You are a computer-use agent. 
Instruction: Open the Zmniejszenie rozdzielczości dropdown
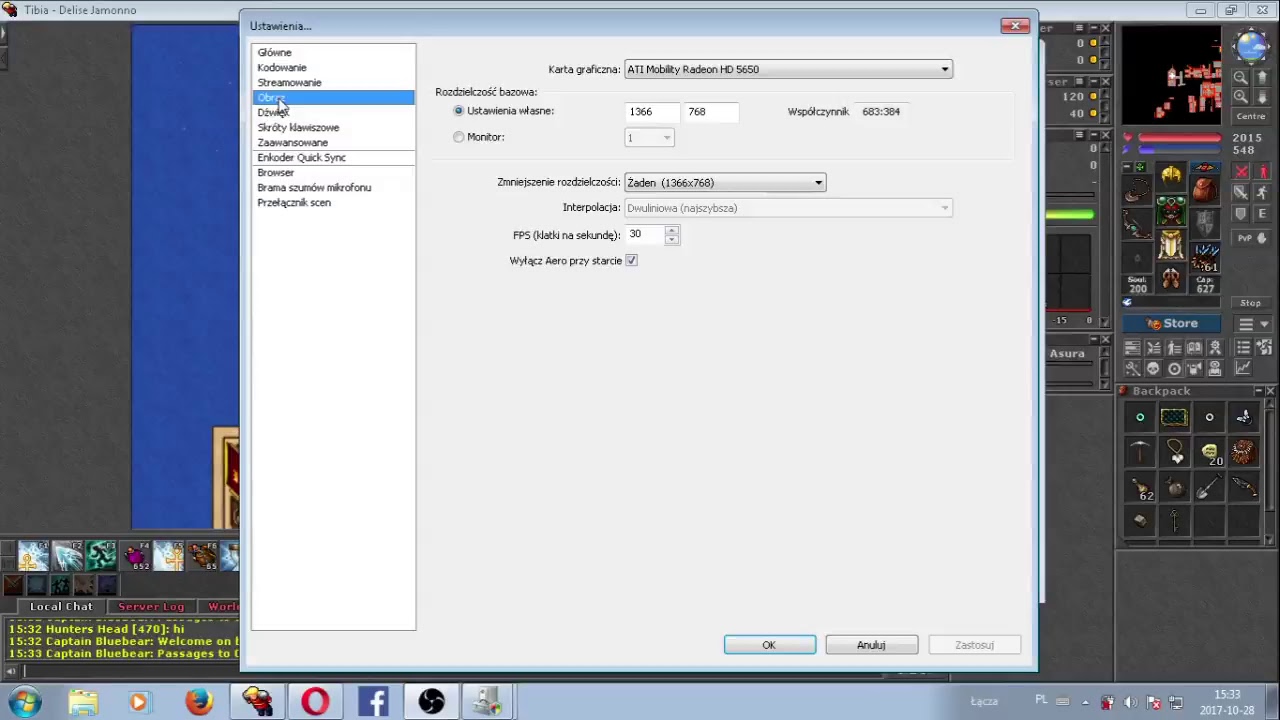click(725, 183)
